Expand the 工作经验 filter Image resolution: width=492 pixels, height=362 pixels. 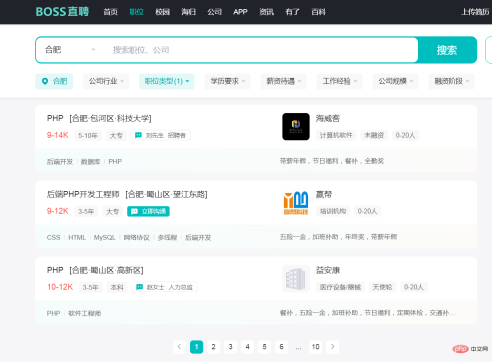coord(339,81)
